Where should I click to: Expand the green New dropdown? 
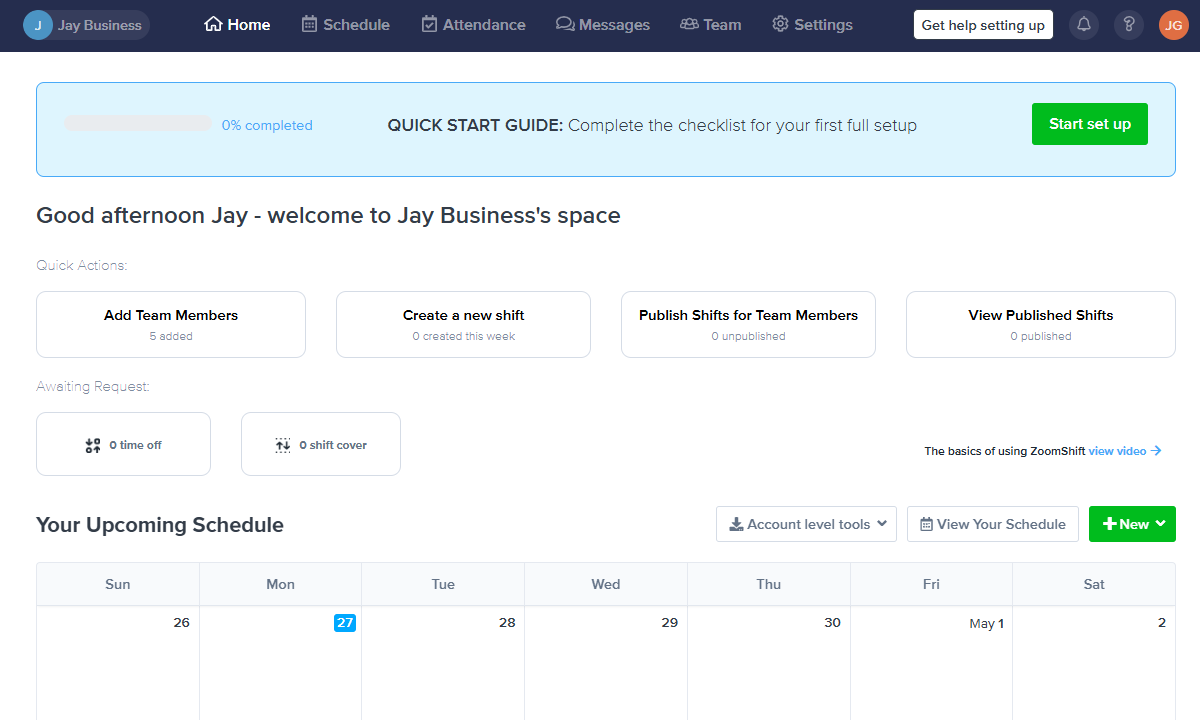[1132, 524]
